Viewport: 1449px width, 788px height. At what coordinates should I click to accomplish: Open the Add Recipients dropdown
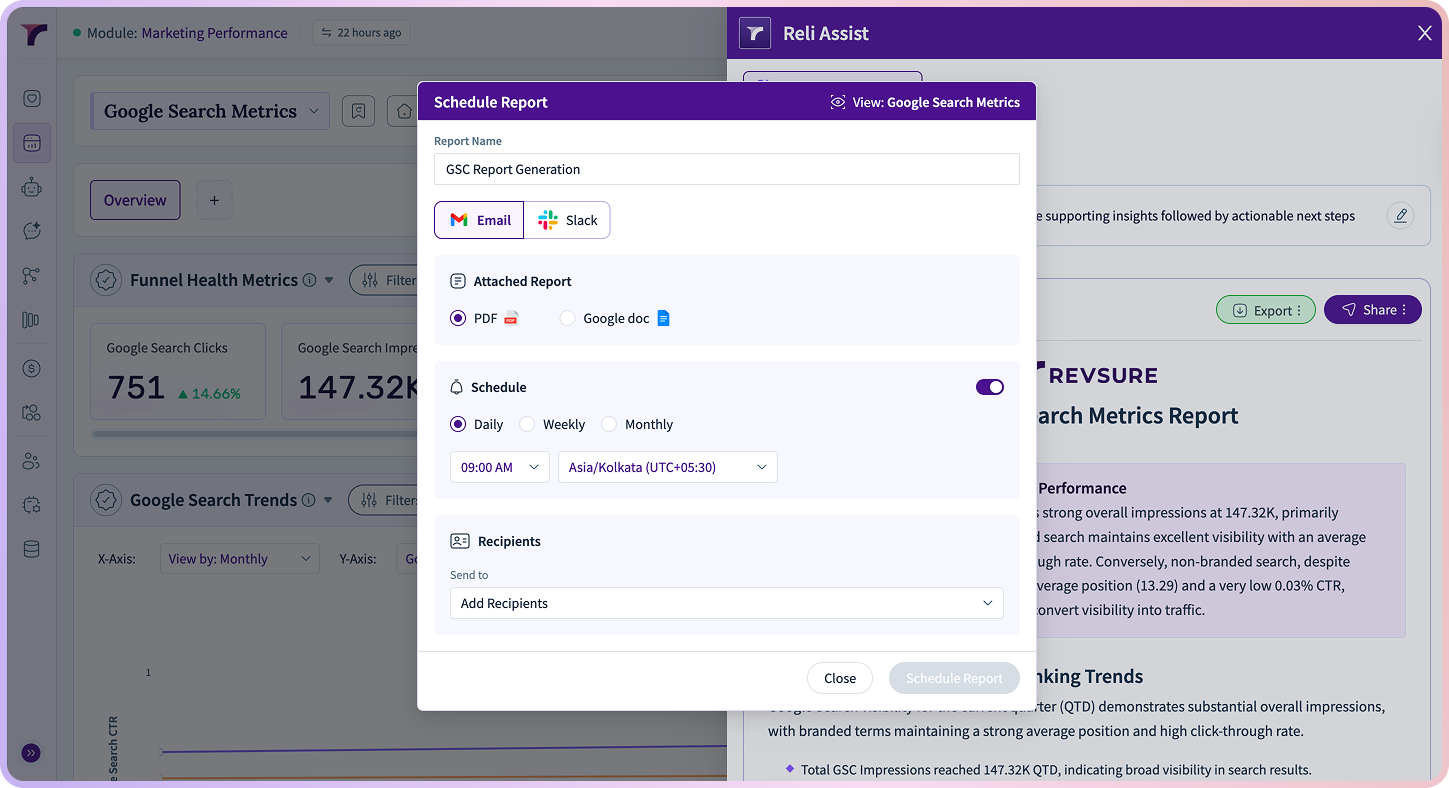click(x=727, y=603)
